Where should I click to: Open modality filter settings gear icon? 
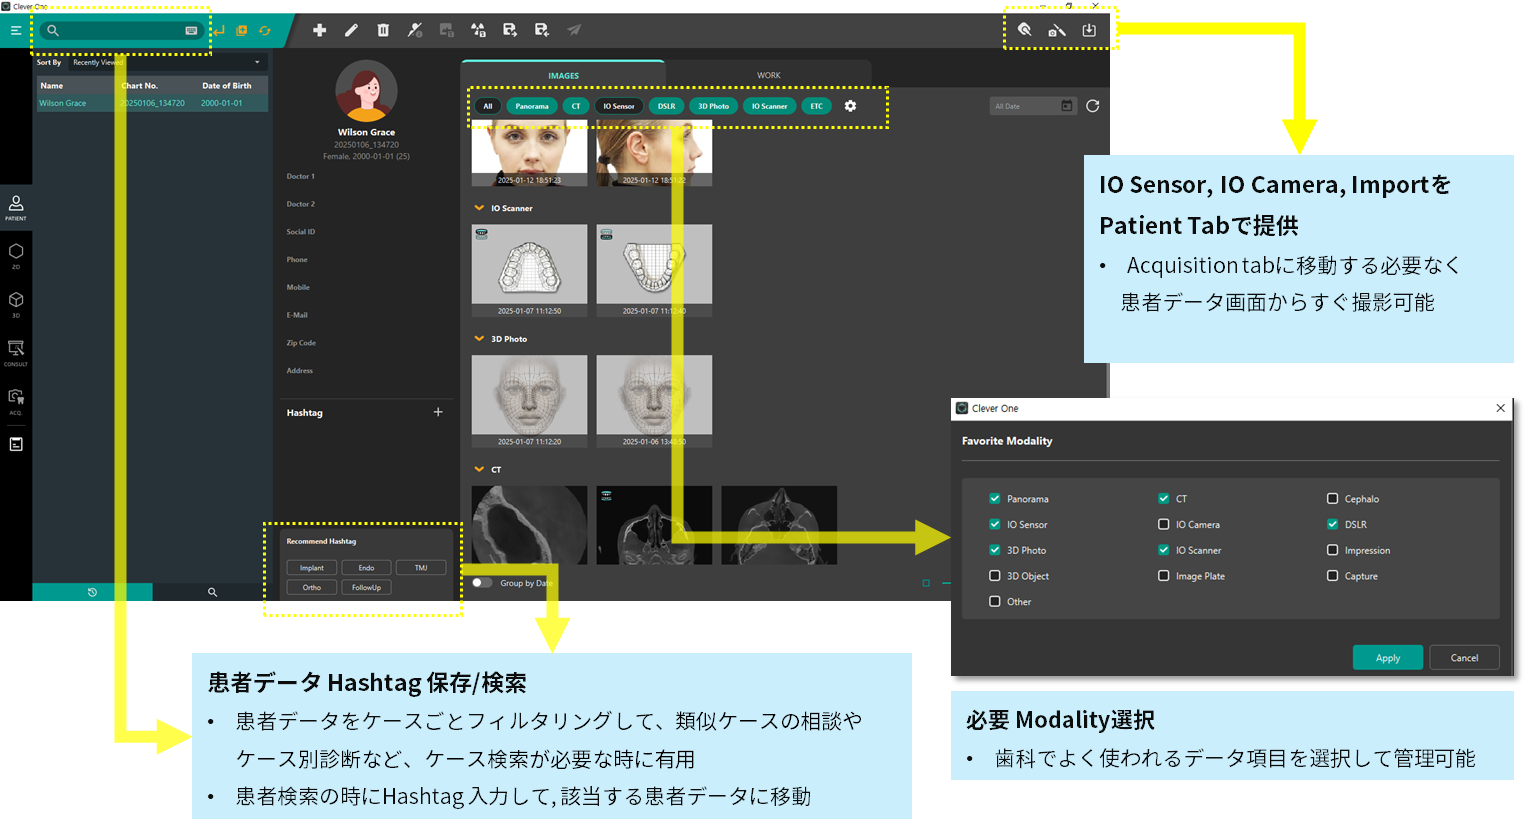coord(850,106)
